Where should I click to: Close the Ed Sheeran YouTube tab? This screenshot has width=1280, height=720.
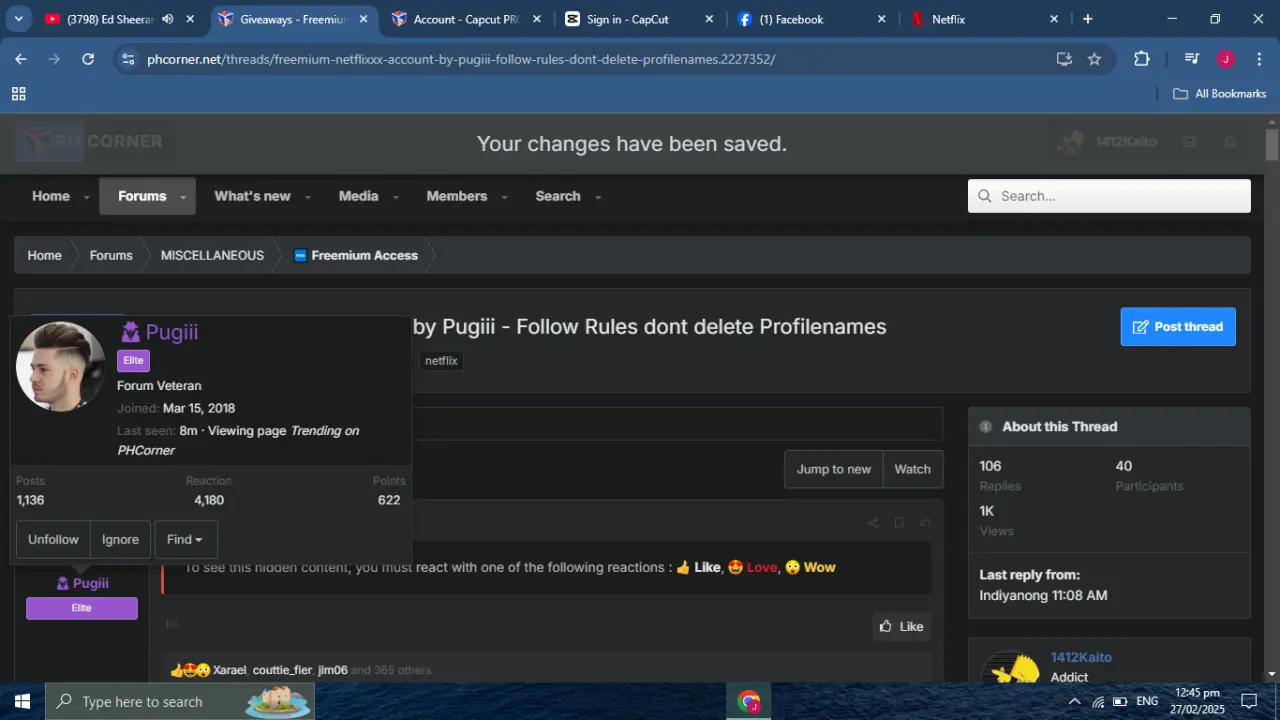click(x=190, y=19)
